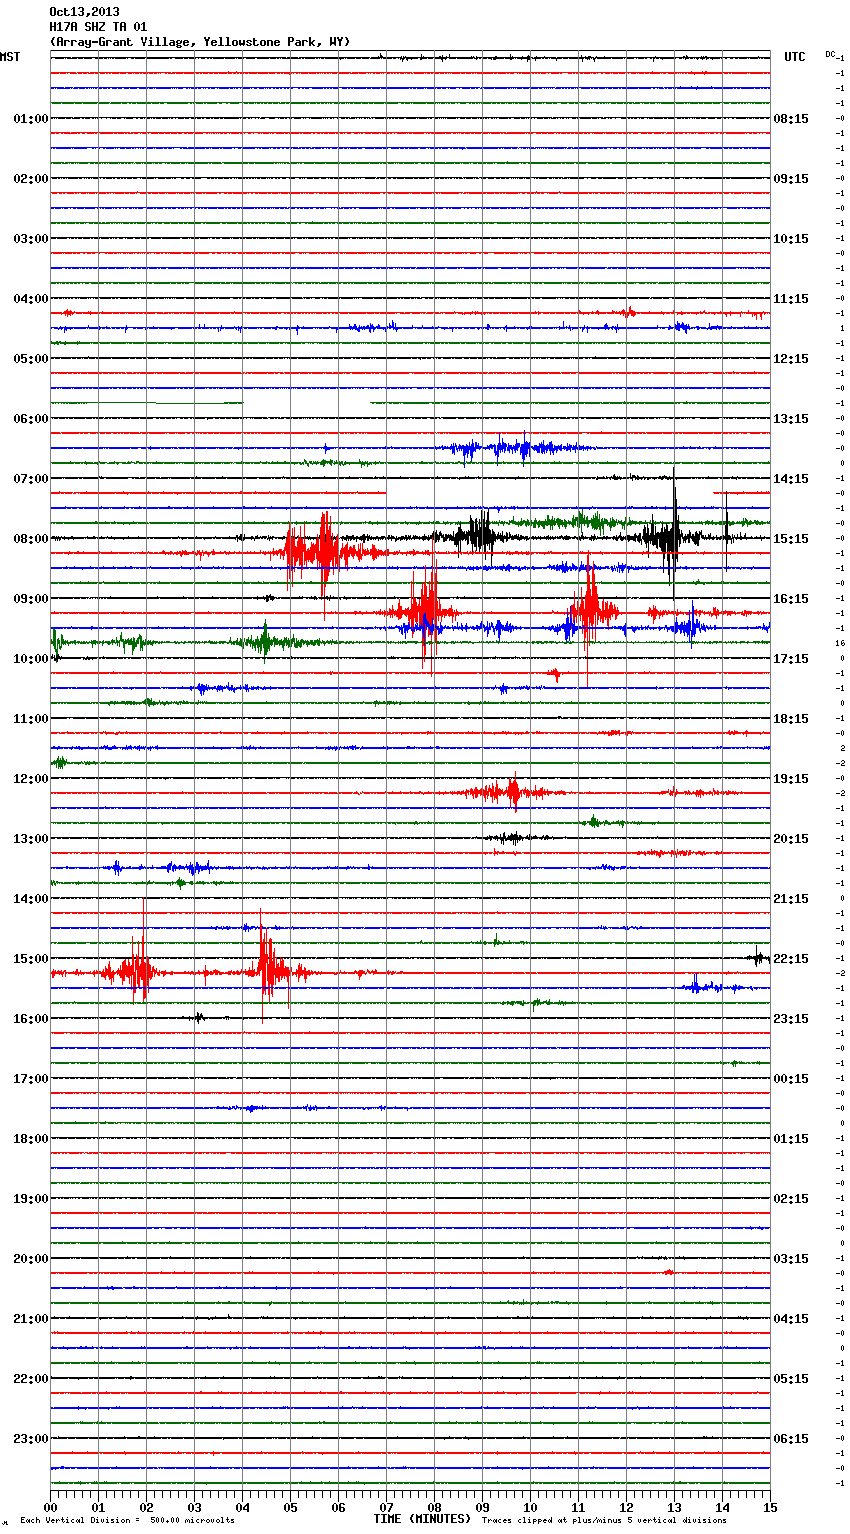This screenshot has height=1534, width=850.
Task: Click the 18:15 UTC time label
Action: pos(791,719)
